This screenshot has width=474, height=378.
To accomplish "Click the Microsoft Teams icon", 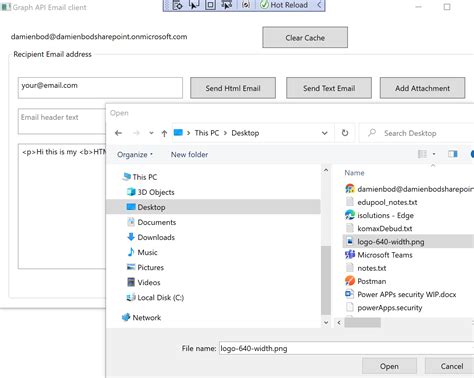I will 350,255.
